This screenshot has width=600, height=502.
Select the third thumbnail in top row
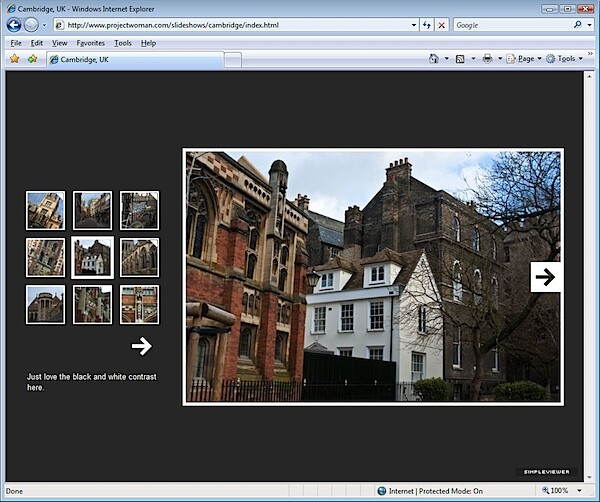tap(139, 210)
